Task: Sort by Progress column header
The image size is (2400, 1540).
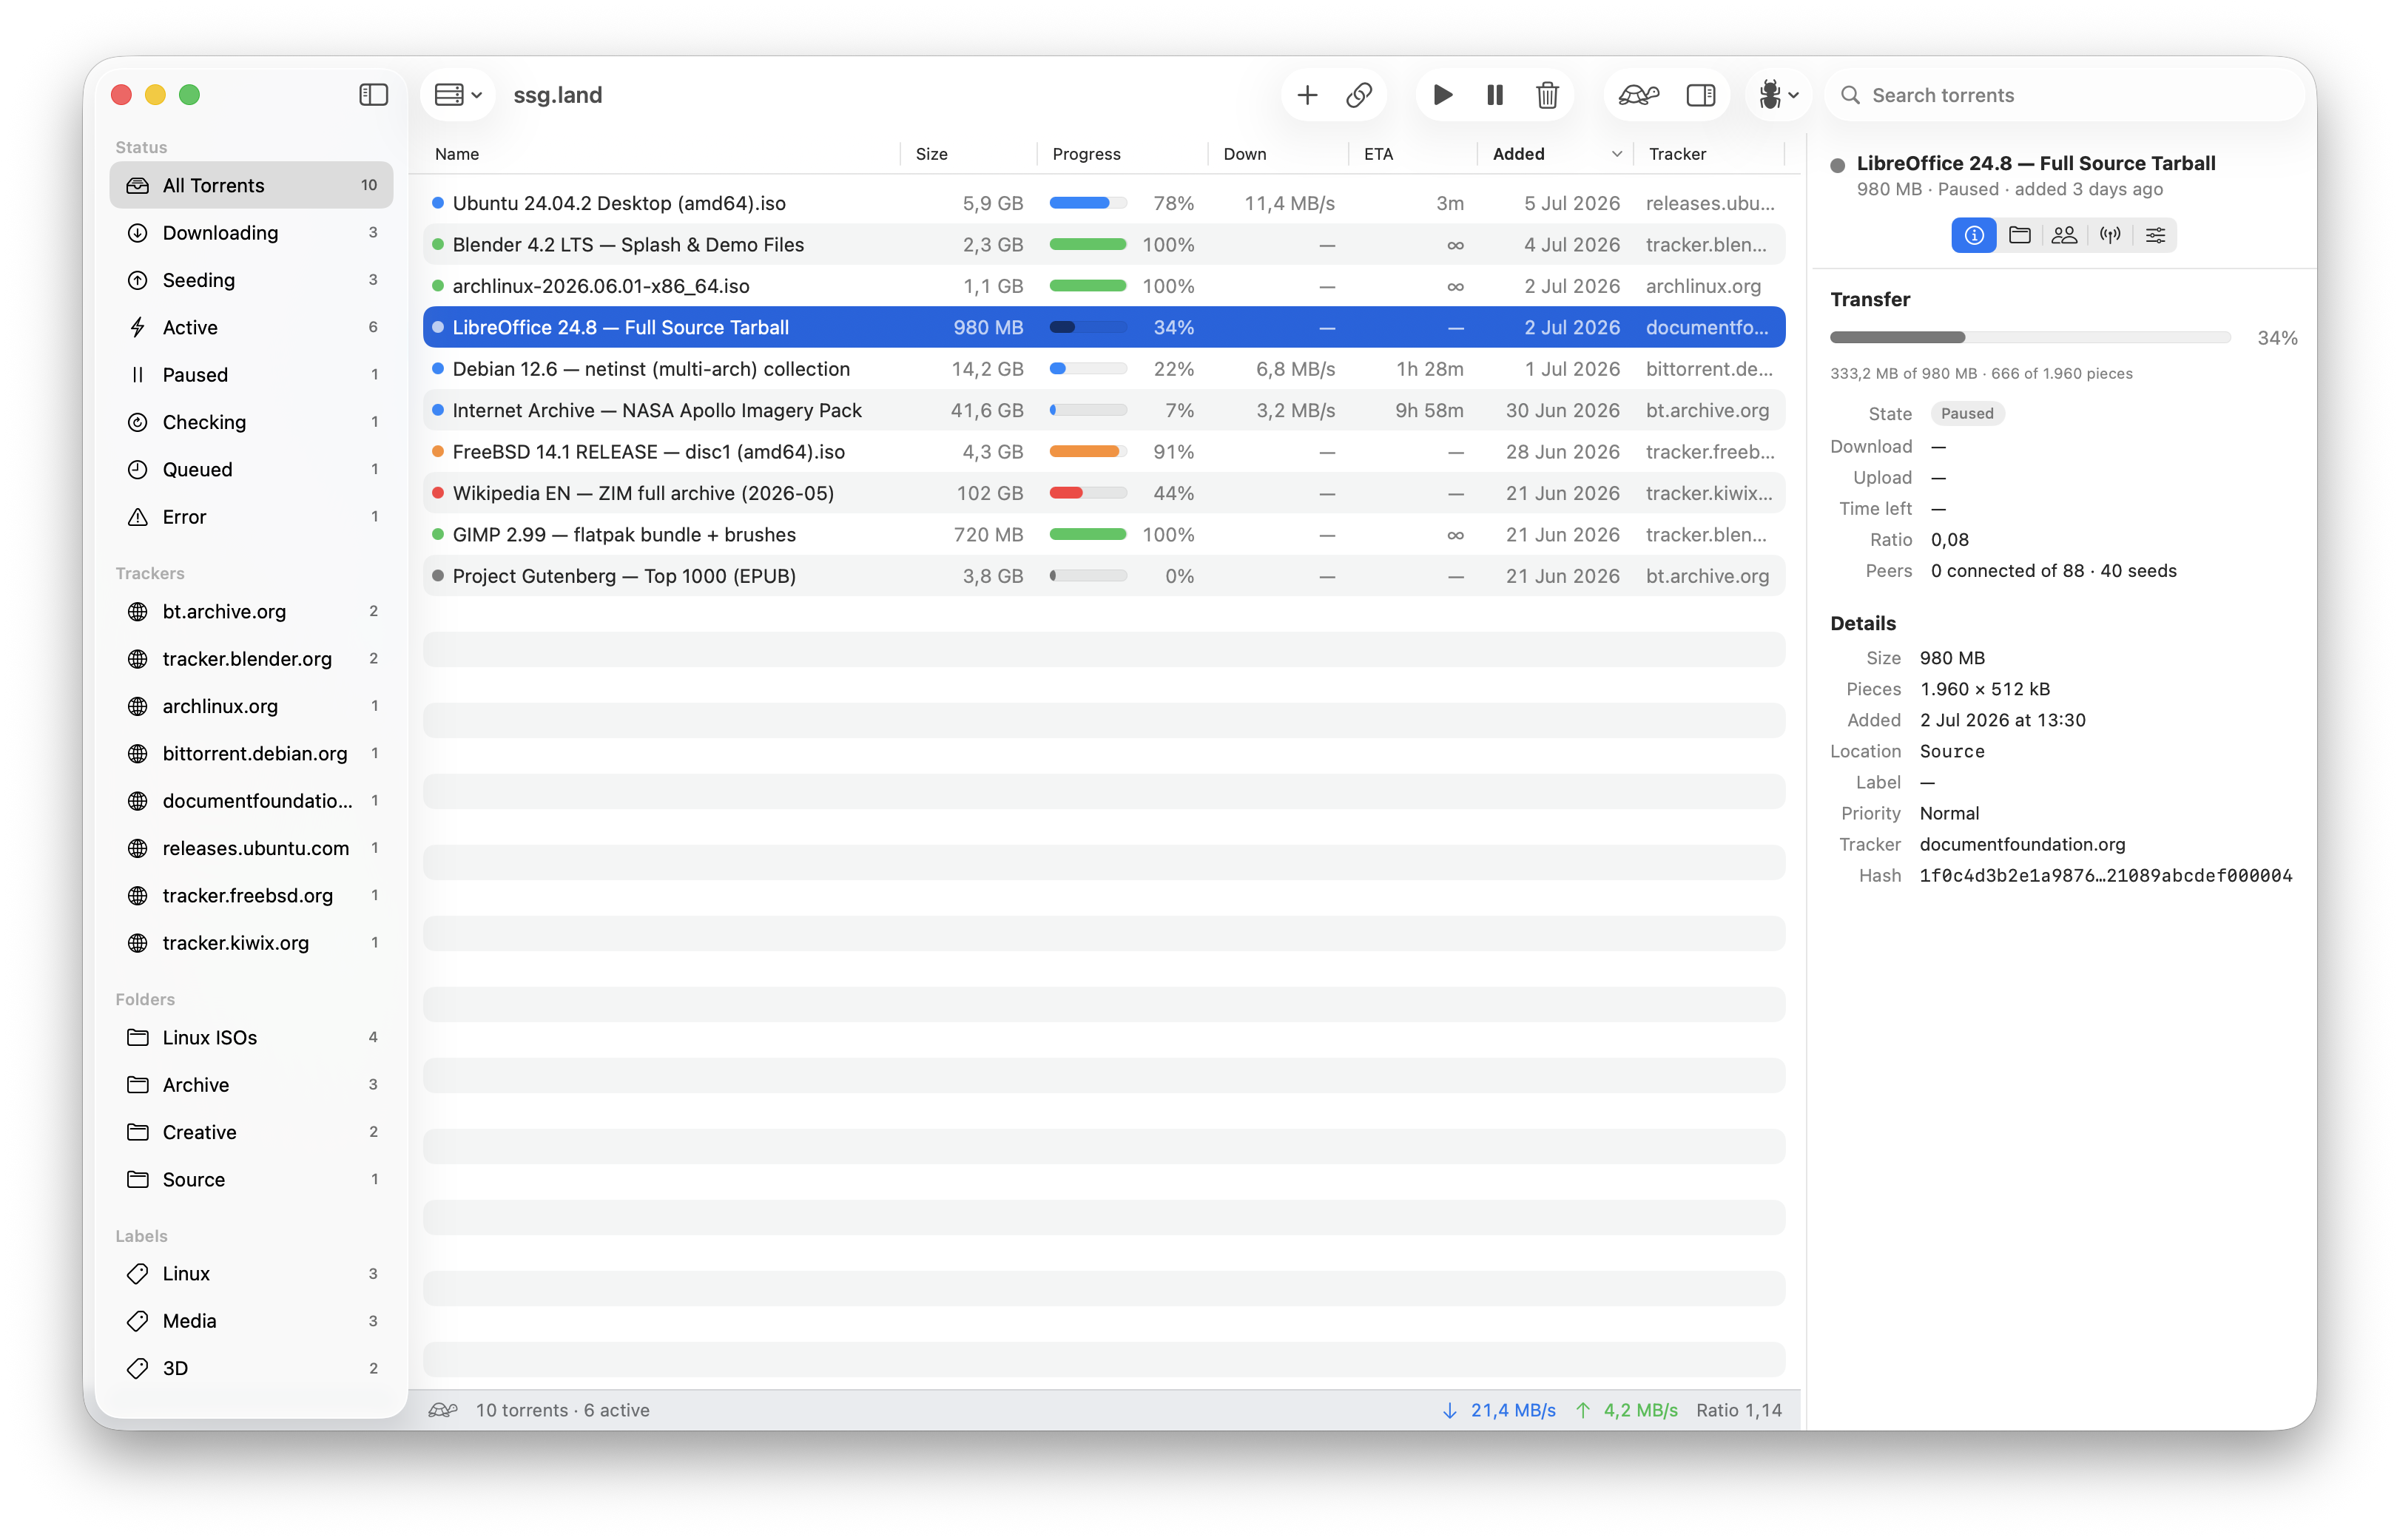Action: [x=1086, y=154]
